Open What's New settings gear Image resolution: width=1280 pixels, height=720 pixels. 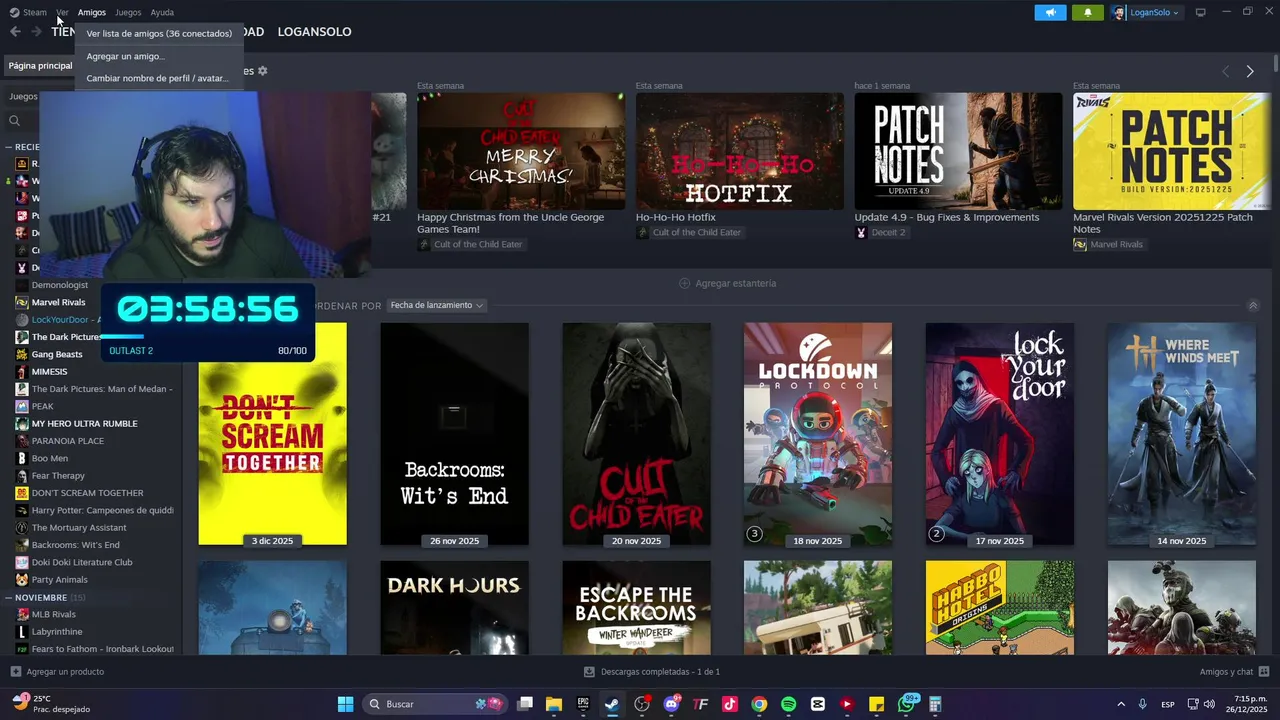[x=263, y=71]
